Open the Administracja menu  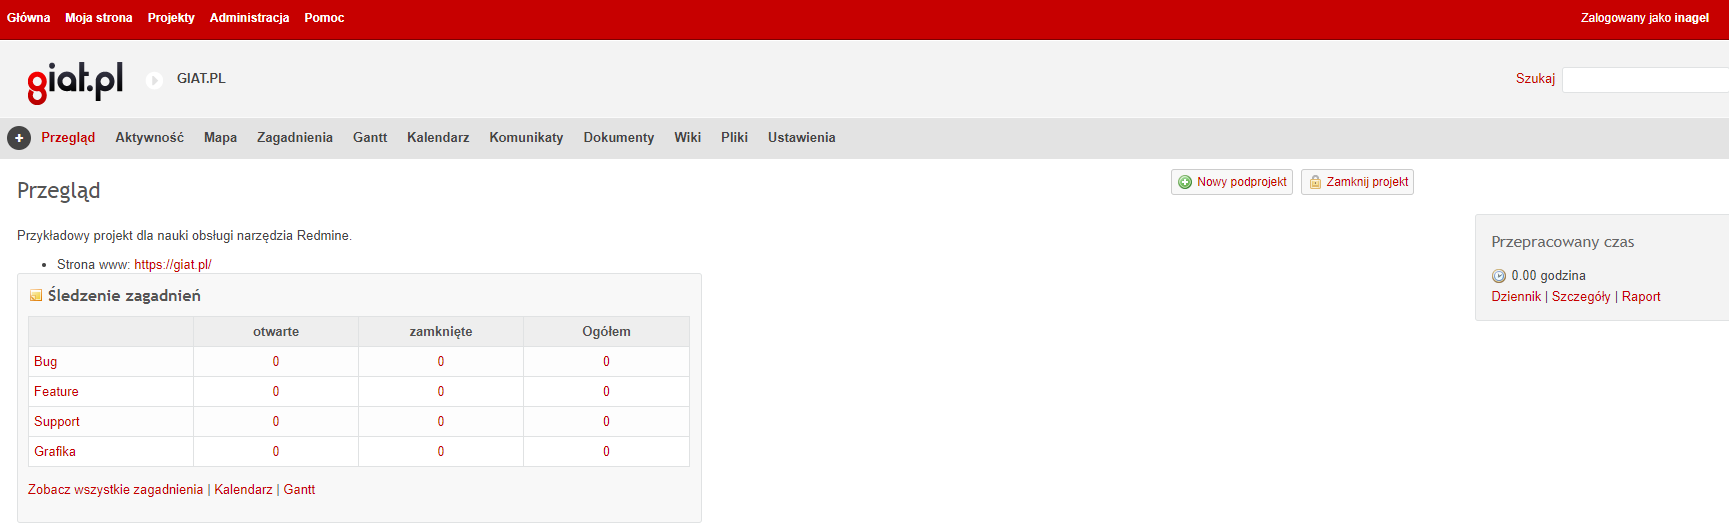(x=249, y=18)
